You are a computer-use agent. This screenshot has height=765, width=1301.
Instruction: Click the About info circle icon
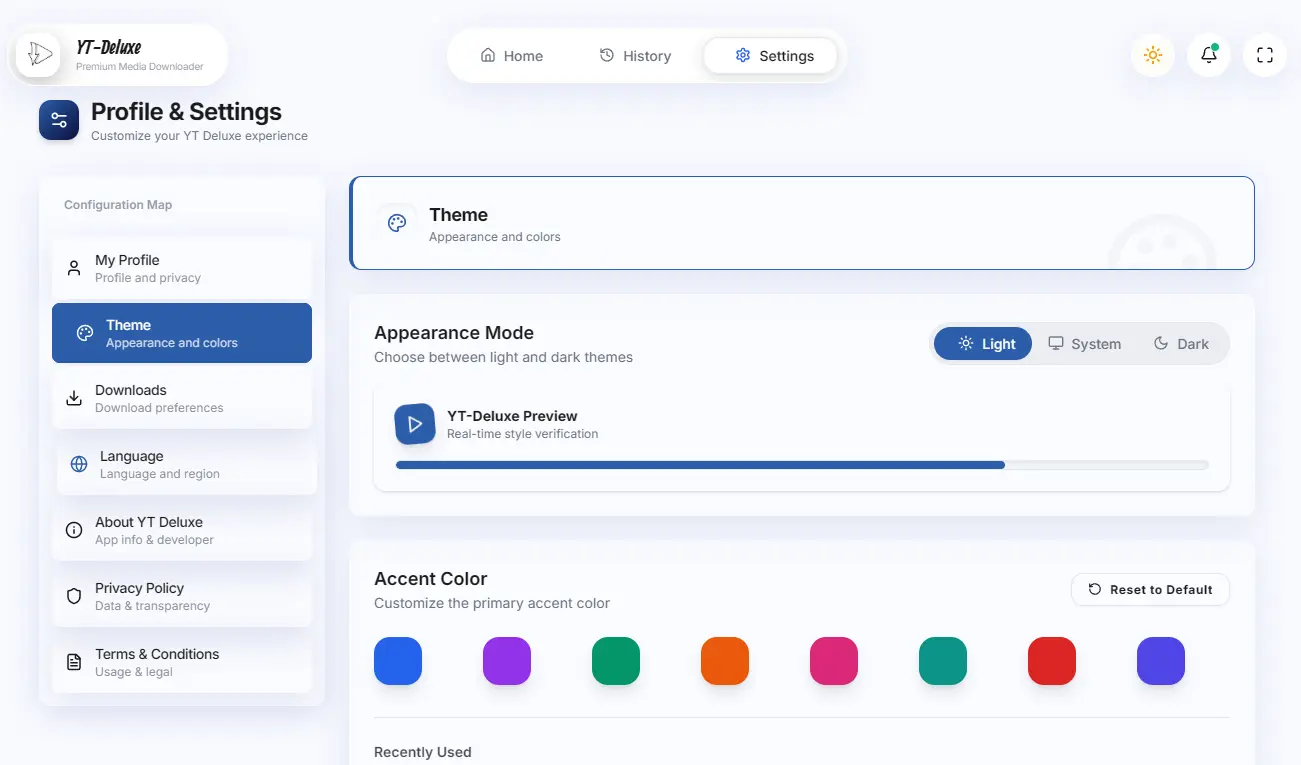coord(74,530)
